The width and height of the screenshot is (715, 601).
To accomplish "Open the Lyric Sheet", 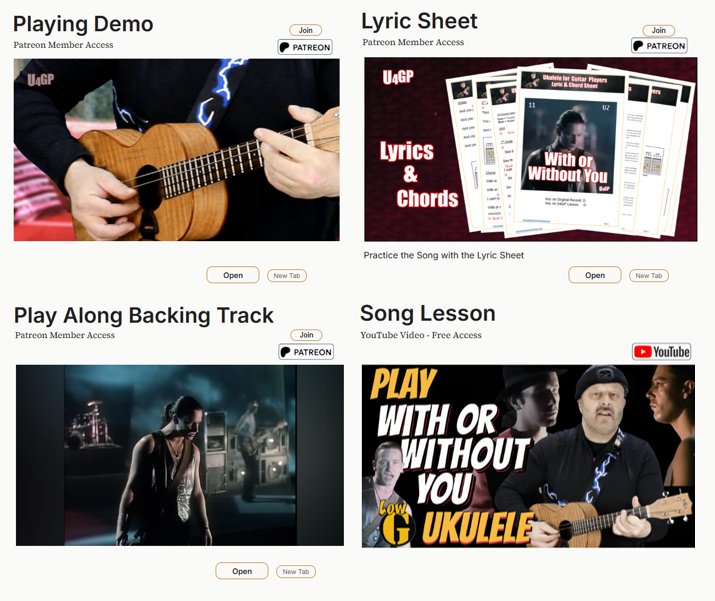I will point(595,275).
